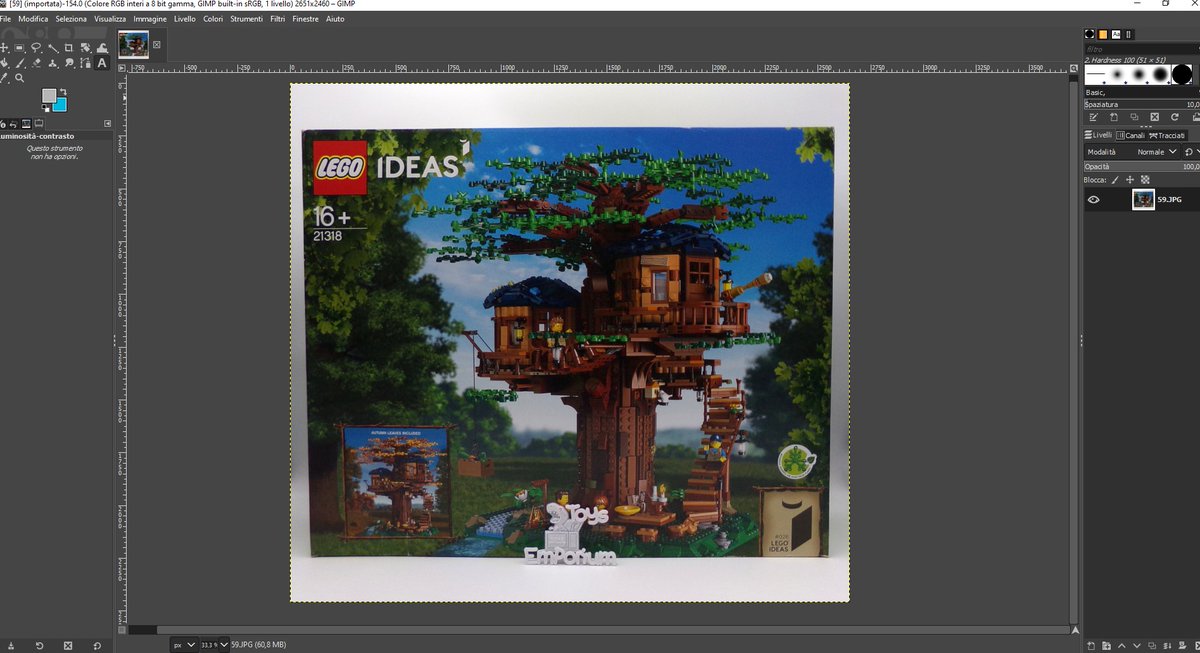Open the Brushes tab icon
The height and width of the screenshot is (653, 1200).
pyautogui.click(x=1089, y=34)
